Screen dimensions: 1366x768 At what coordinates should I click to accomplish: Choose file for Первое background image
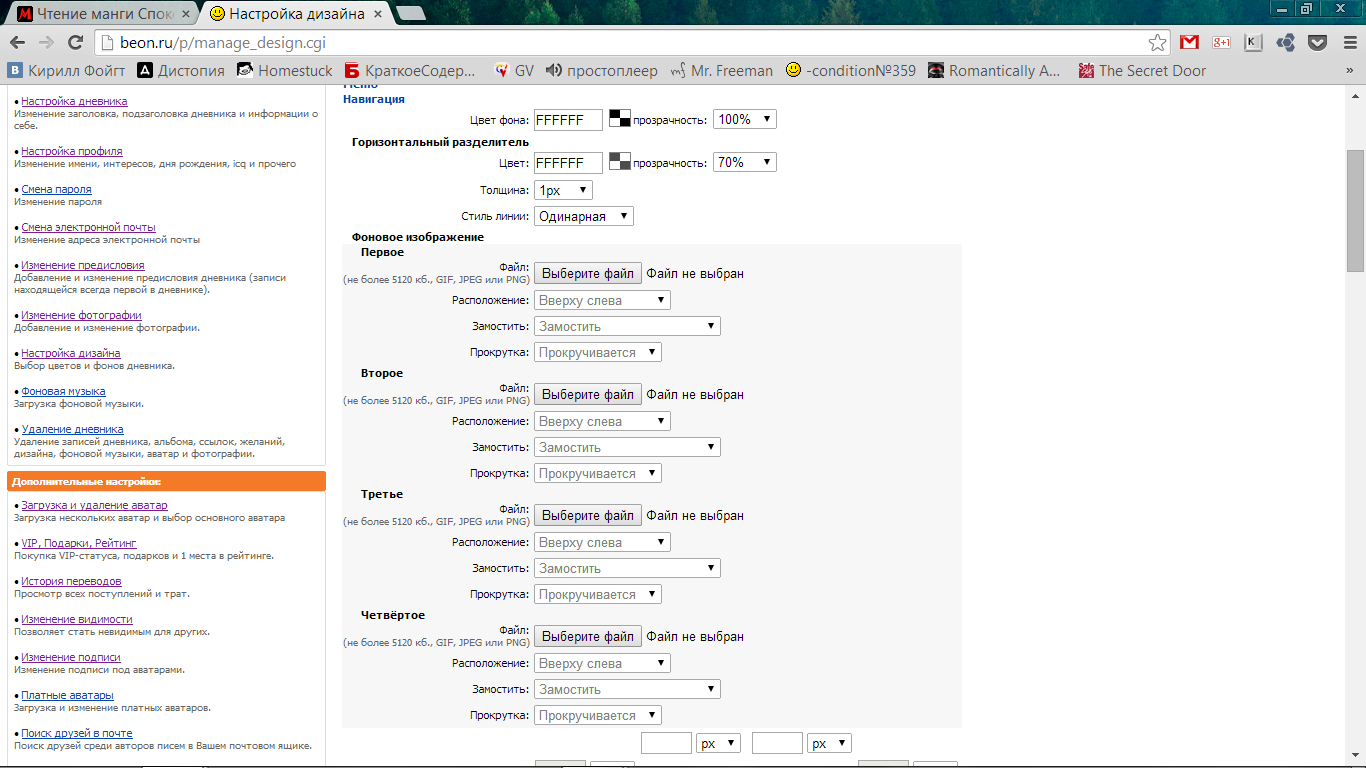coord(588,273)
